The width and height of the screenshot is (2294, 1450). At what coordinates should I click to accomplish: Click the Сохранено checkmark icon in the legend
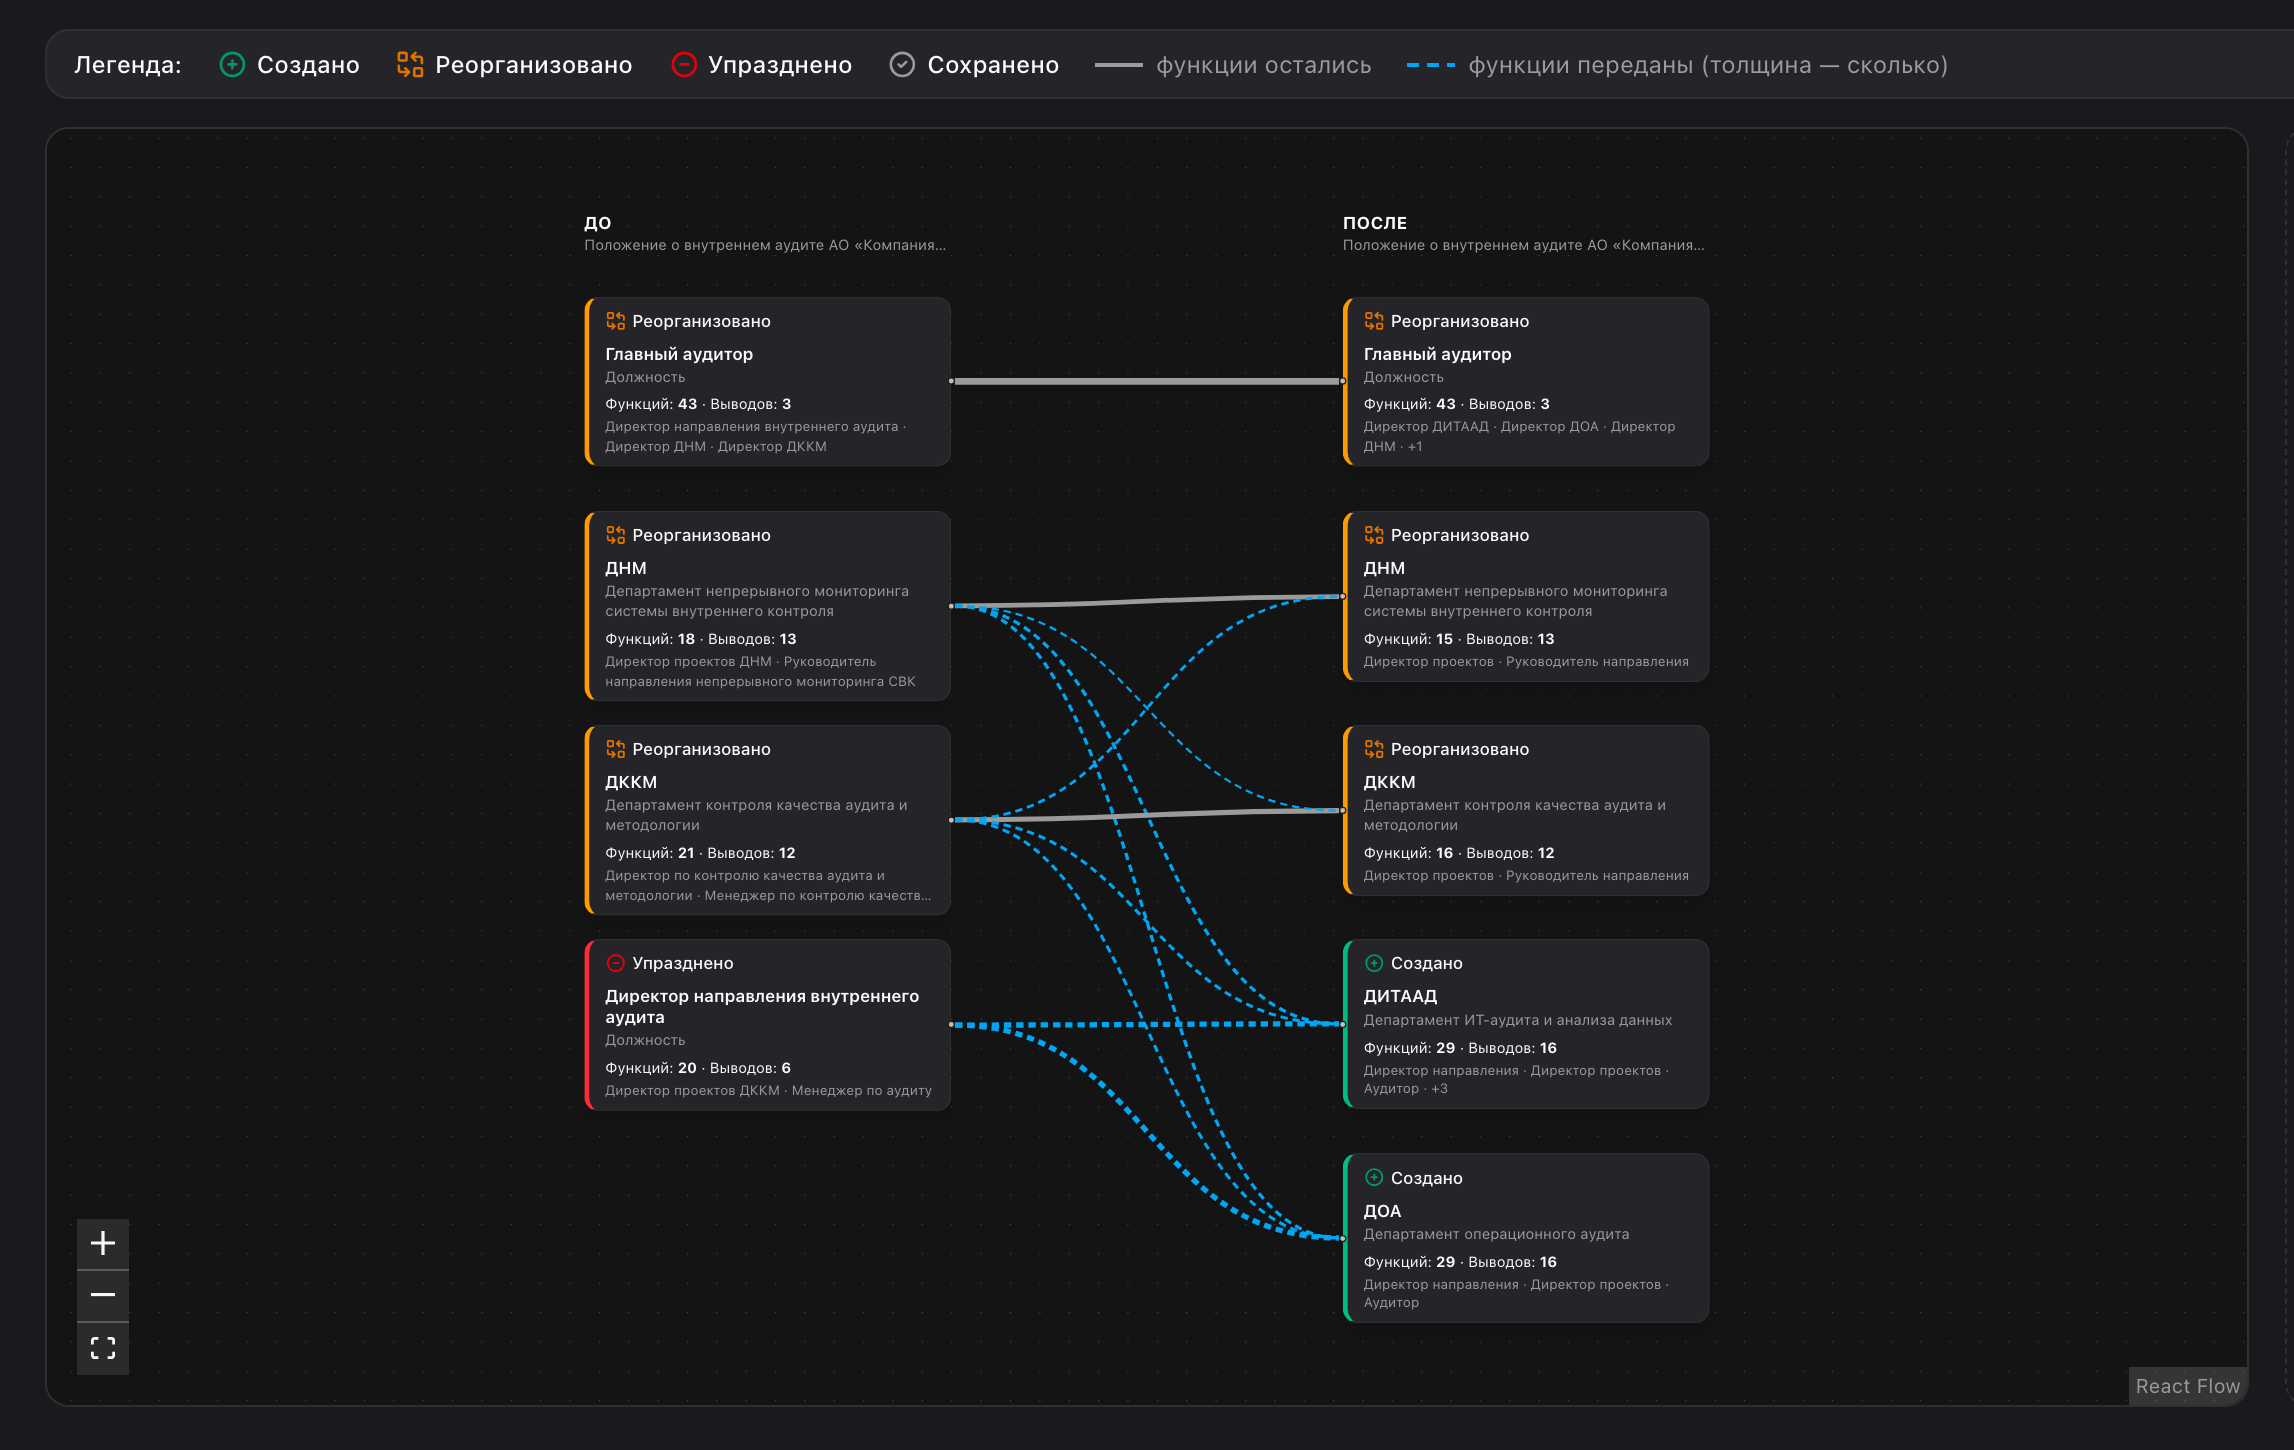pyautogui.click(x=902, y=65)
